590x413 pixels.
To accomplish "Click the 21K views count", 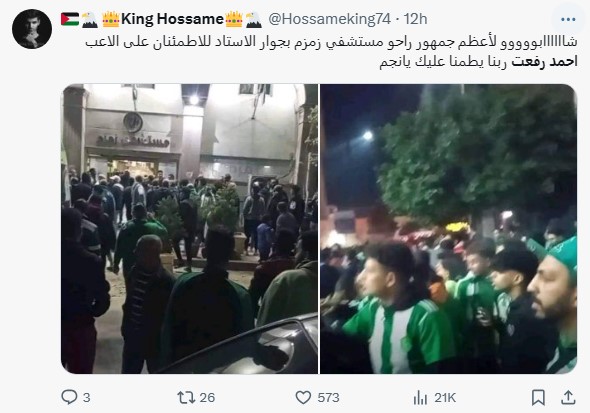I will click(x=445, y=398).
